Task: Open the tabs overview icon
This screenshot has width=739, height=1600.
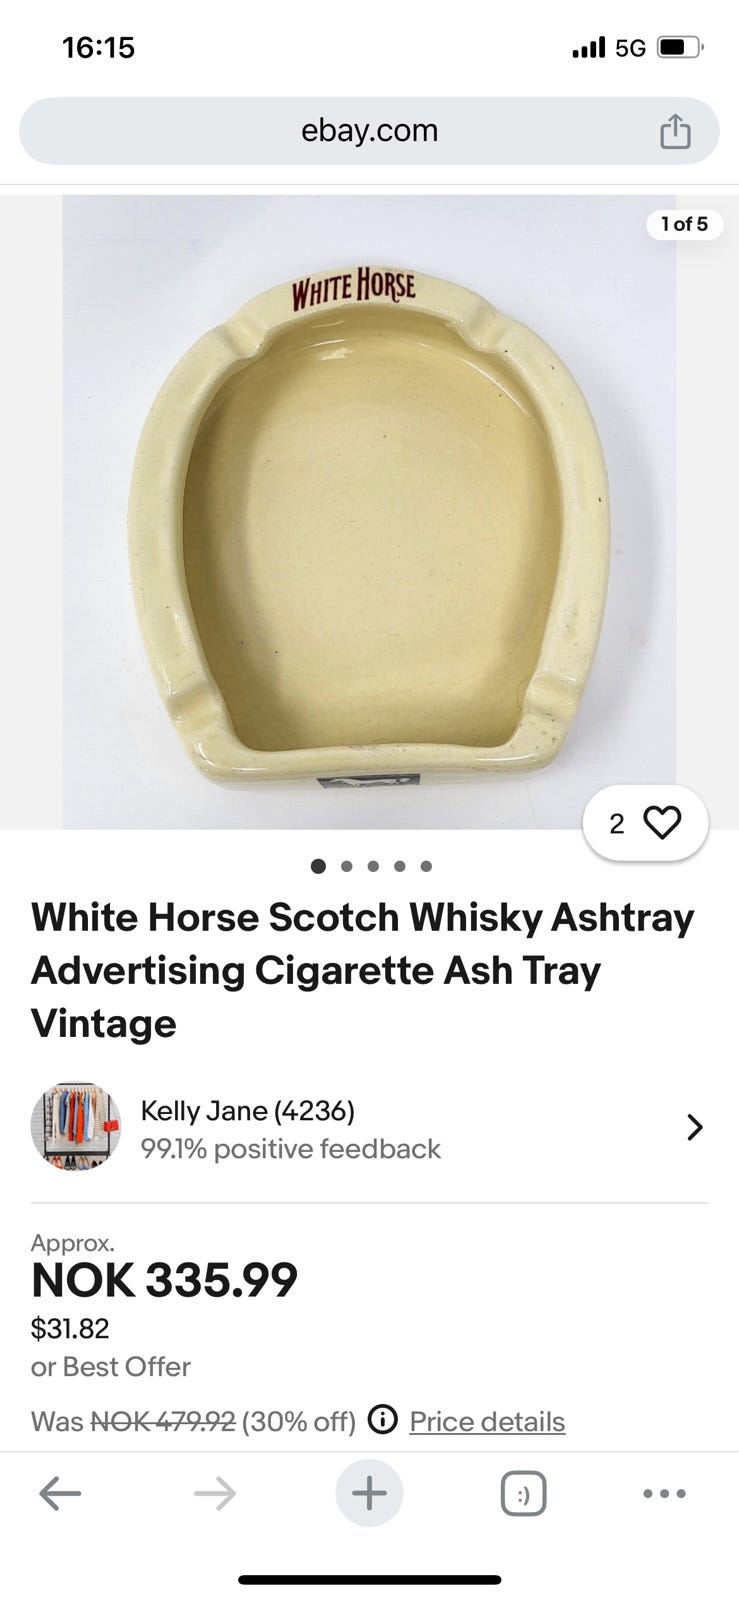Action: click(x=523, y=1494)
